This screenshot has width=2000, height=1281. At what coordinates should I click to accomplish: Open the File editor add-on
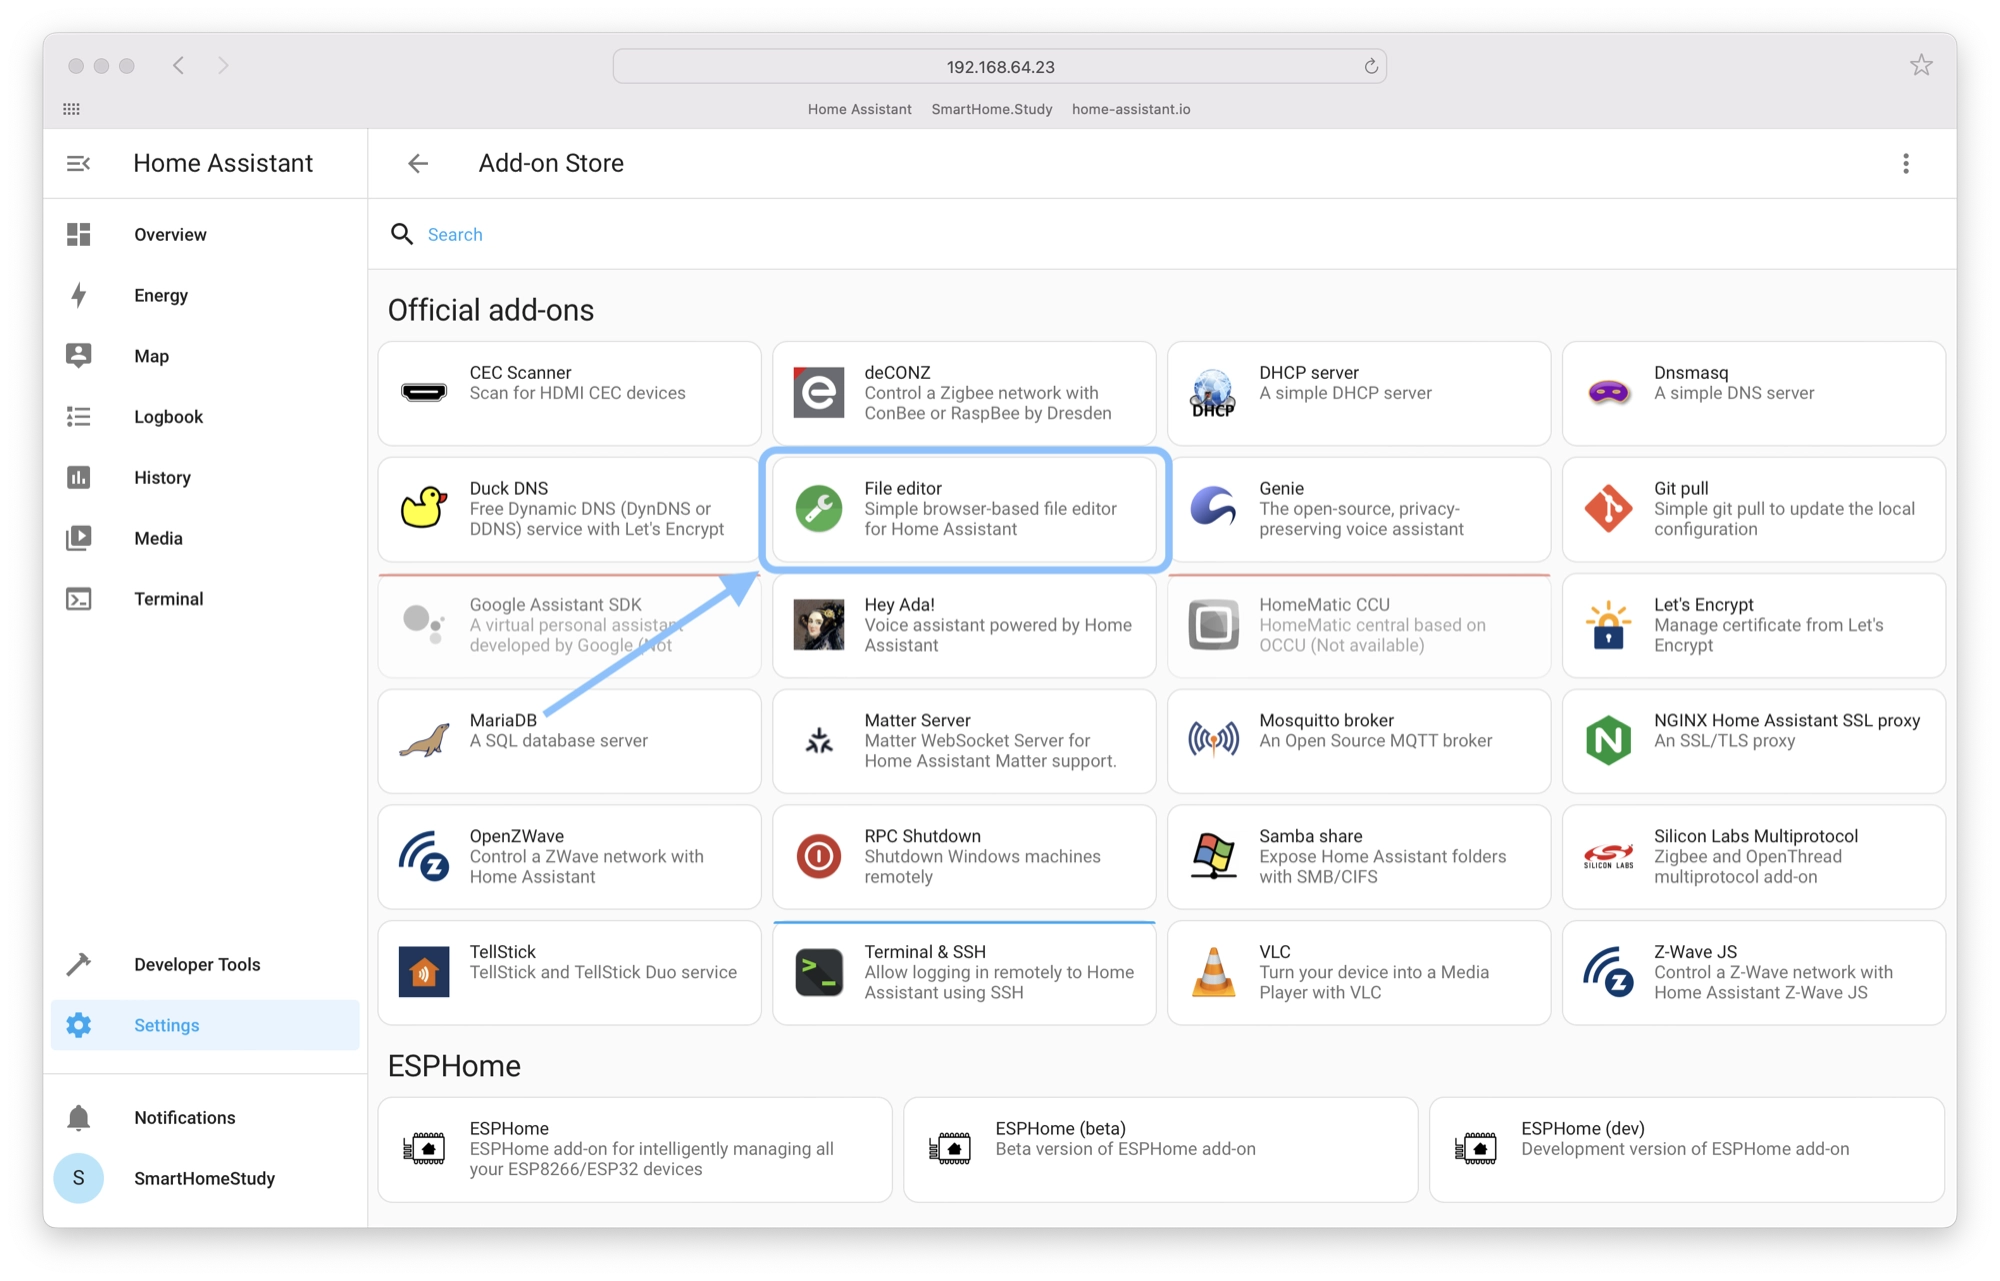coord(964,507)
